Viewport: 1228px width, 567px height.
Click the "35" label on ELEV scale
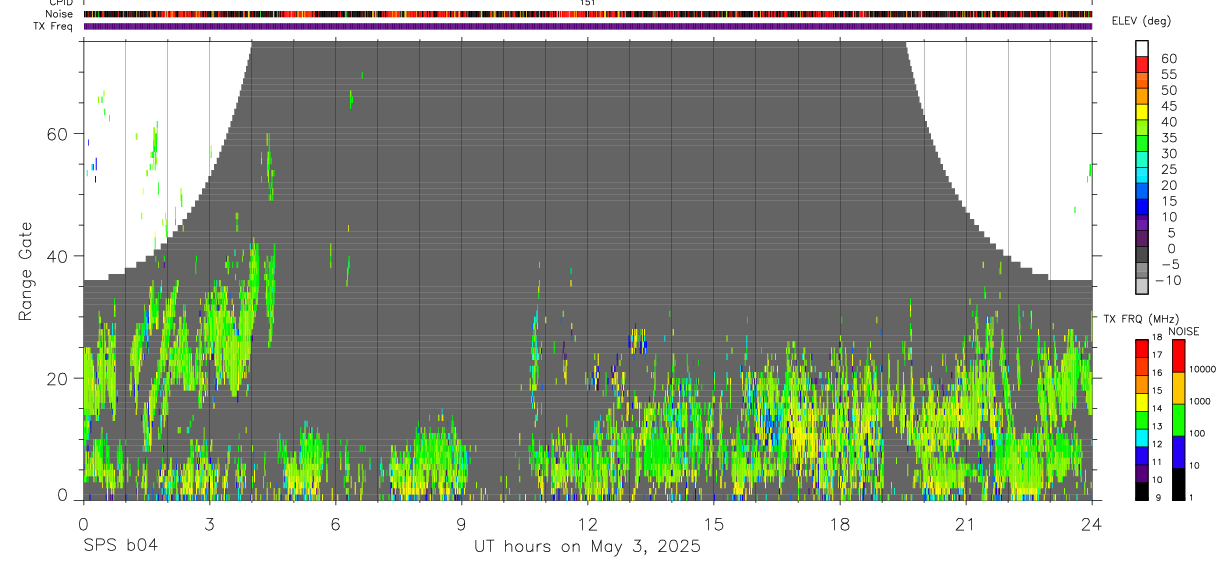tap(1168, 138)
